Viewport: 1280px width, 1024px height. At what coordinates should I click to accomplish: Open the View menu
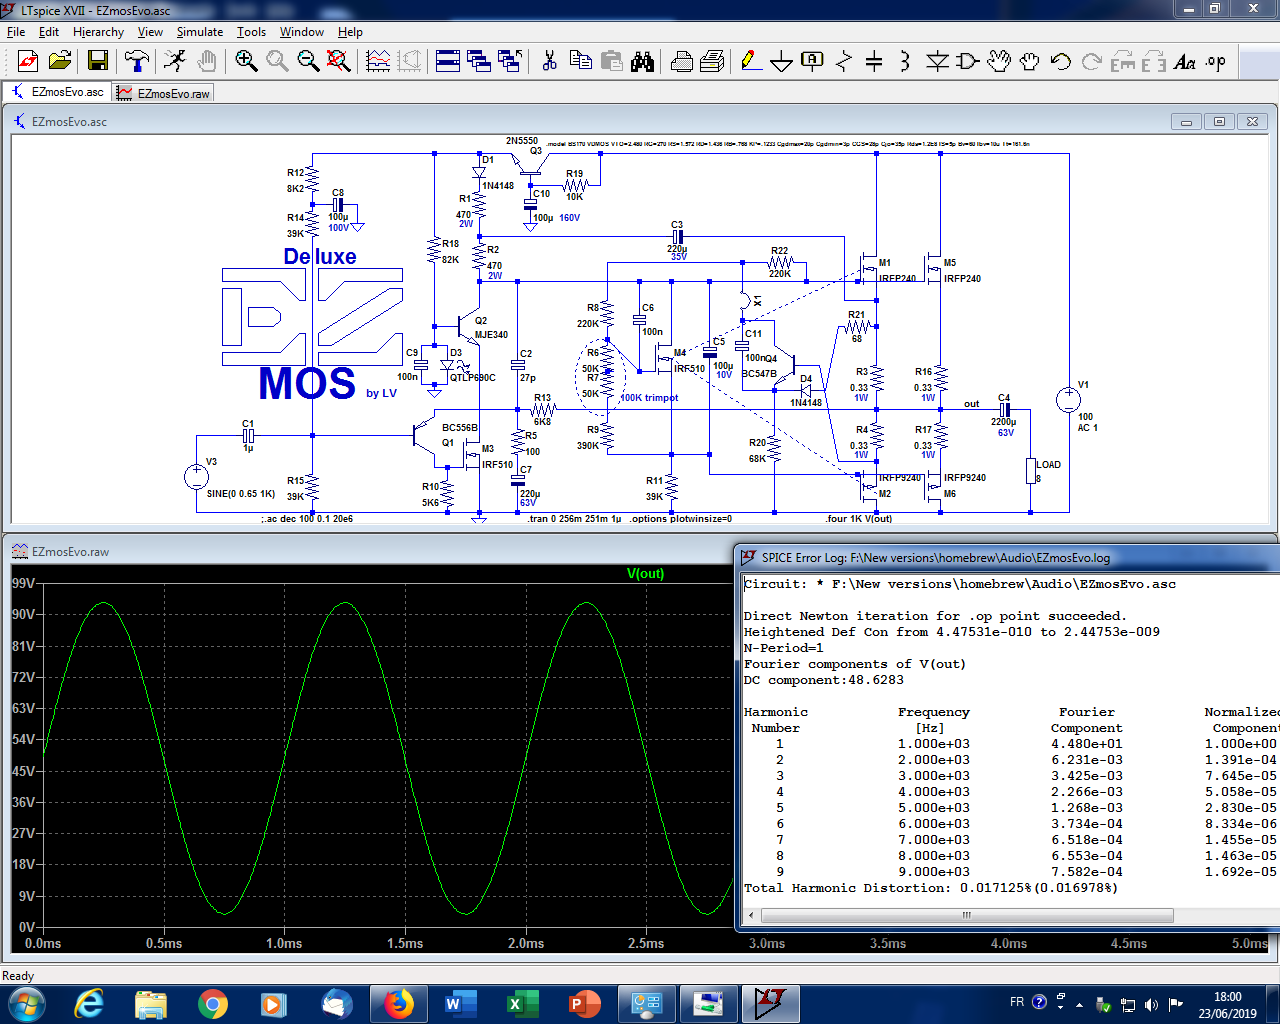click(x=150, y=32)
